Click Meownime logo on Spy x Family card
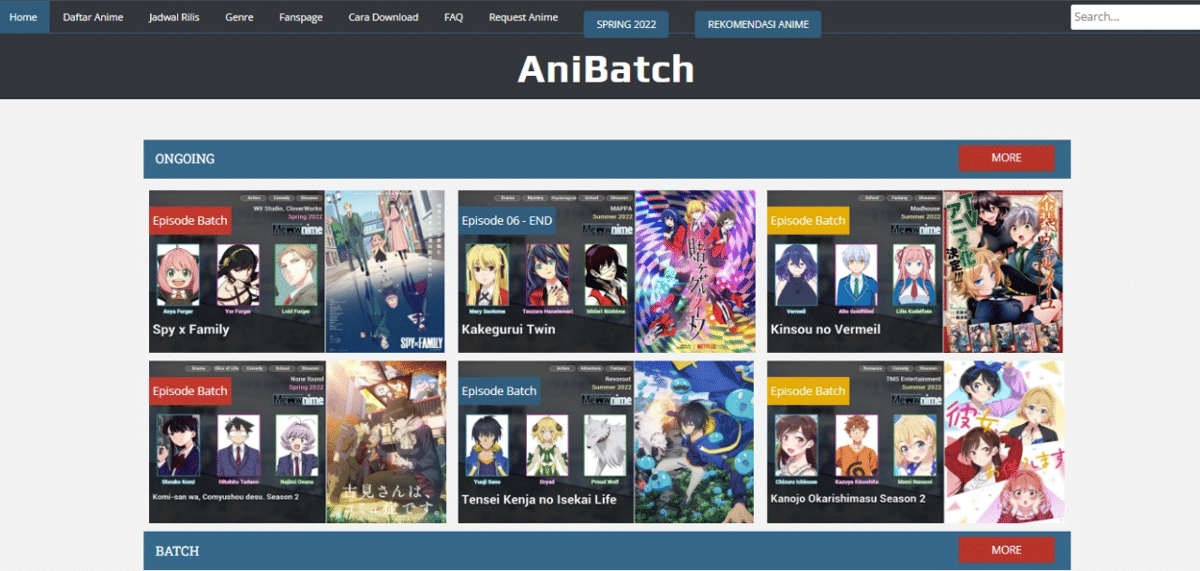 point(297,229)
